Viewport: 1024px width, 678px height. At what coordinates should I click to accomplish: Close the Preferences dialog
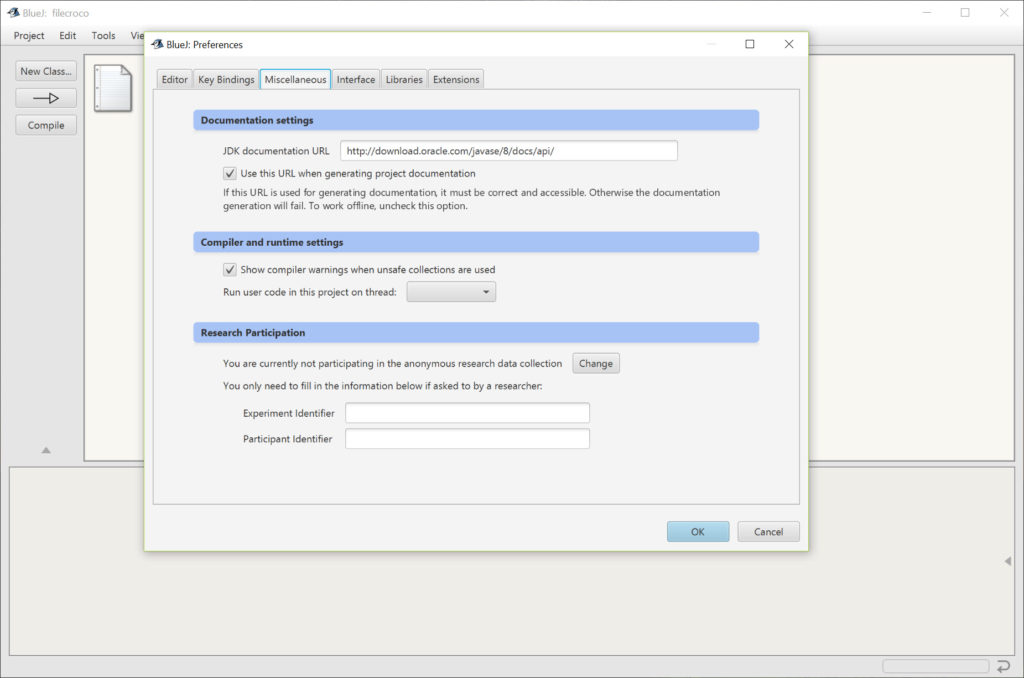pyautogui.click(x=789, y=44)
